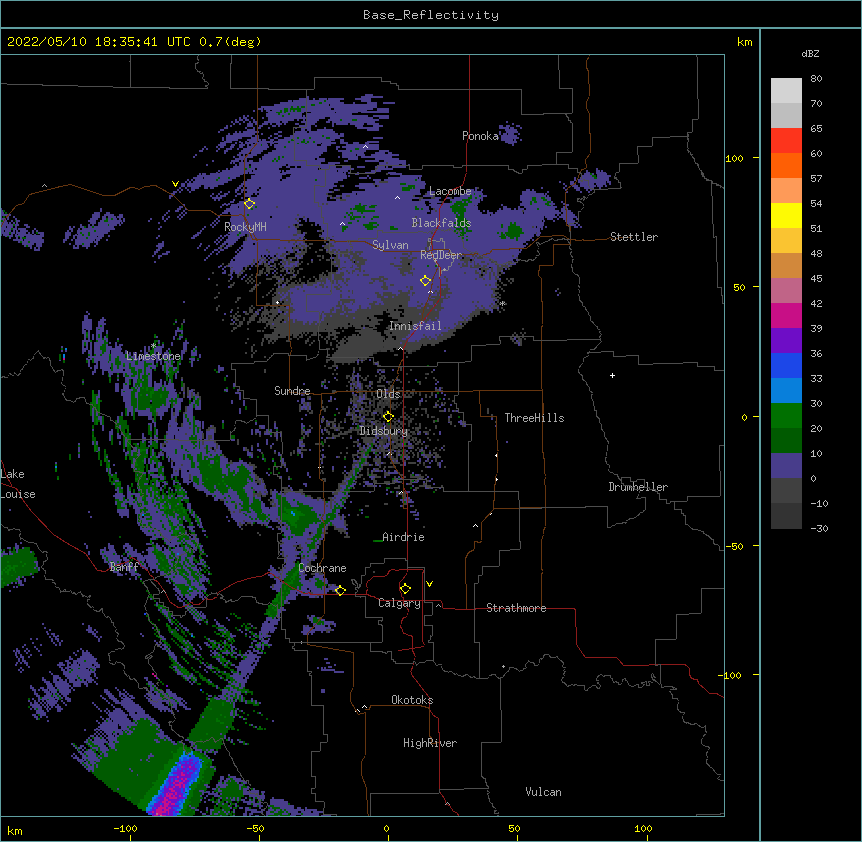Pick the bright yellow 51–54 dBZ legend swatch
The image size is (862, 842).
tap(786, 215)
